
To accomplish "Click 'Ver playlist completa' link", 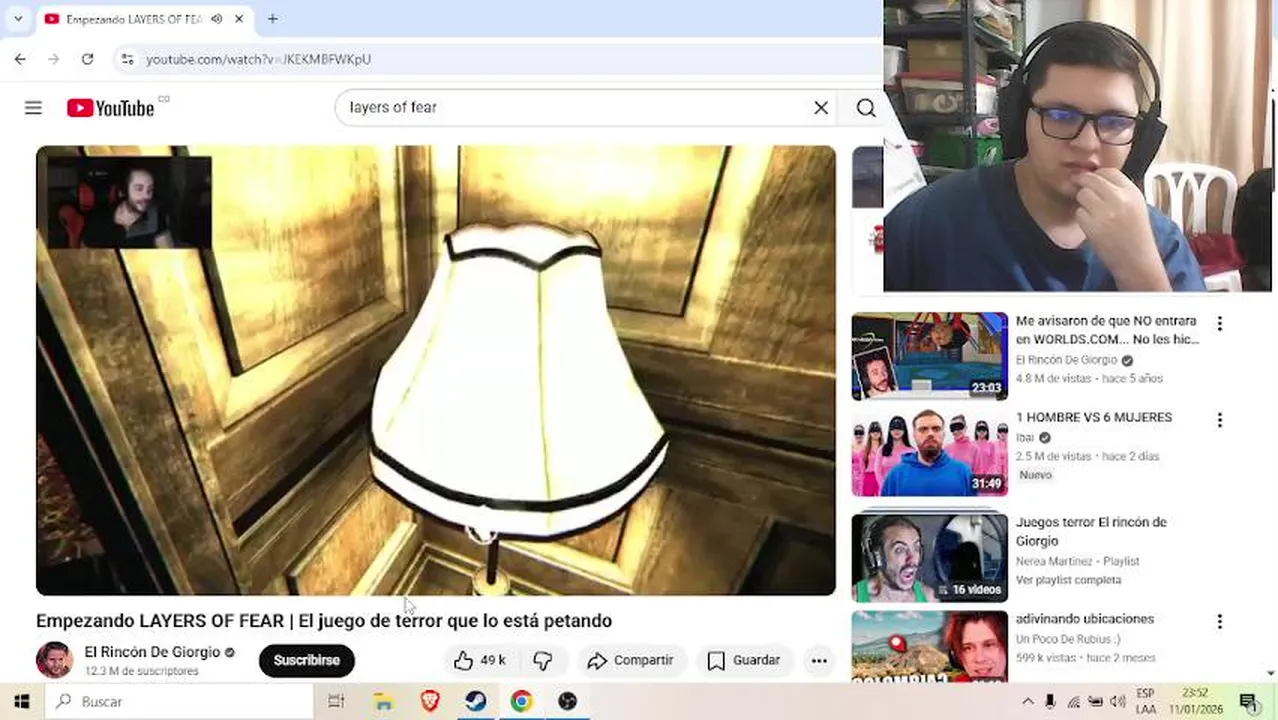I will click(x=1068, y=580).
